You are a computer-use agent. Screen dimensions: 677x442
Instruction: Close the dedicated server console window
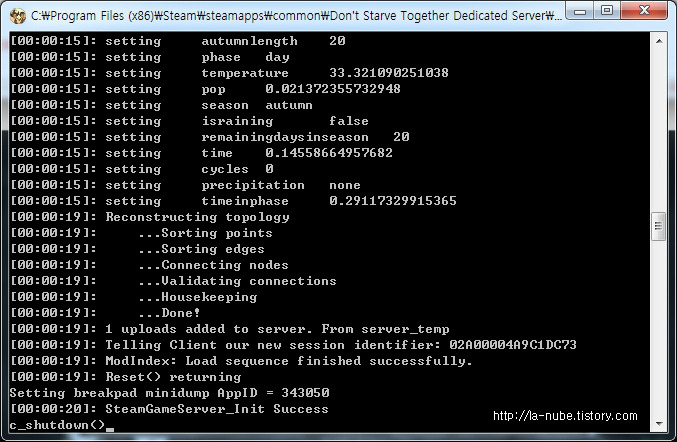(x=644, y=10)
